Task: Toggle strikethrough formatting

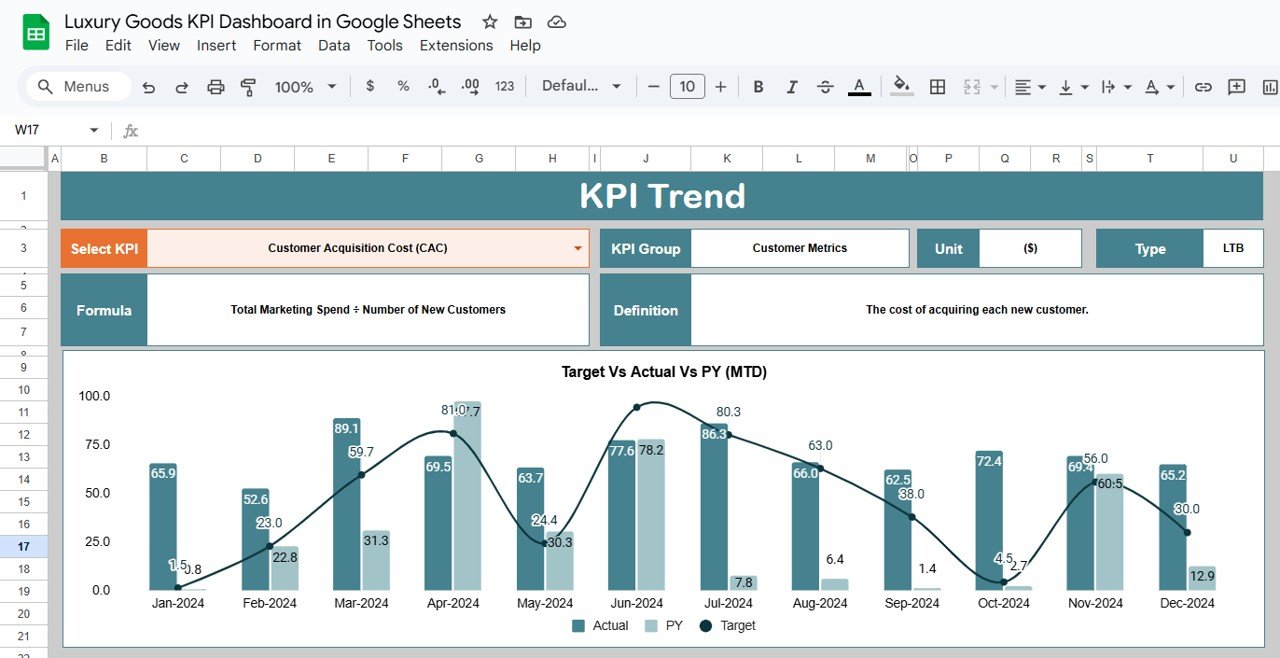Action: tap(825, 87)
